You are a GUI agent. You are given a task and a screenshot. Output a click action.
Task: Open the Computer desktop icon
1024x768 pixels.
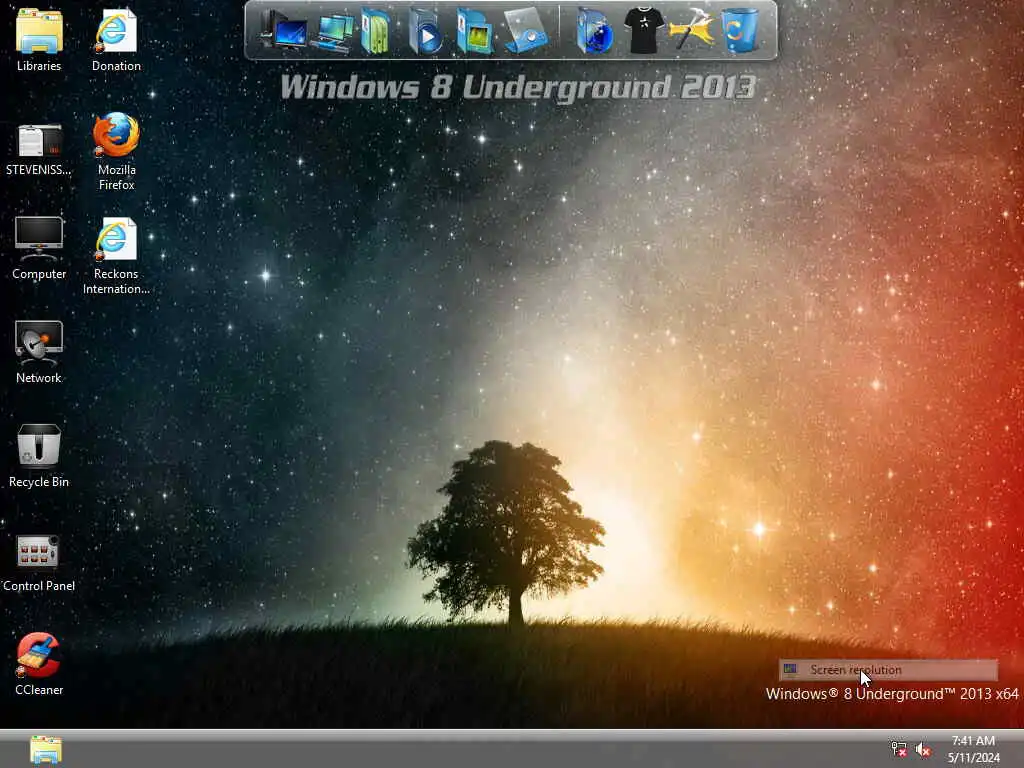coord(39,248)
